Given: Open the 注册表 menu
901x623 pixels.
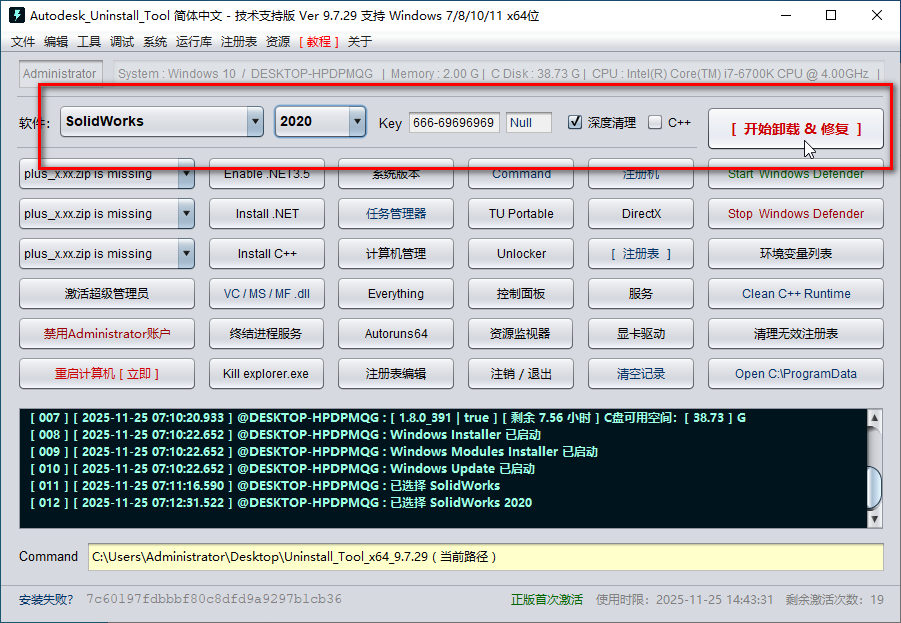Looking at the screenshot, I should click(238, 41).
